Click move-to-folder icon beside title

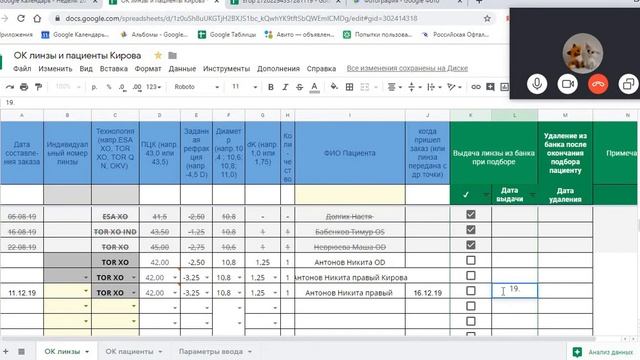click(x=173, y=55)
